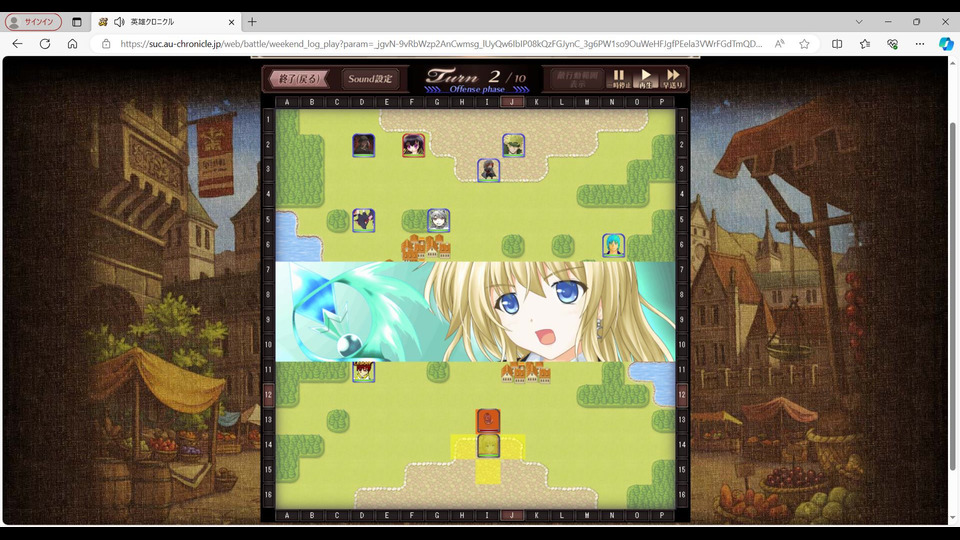Start playback with the 再生 play button
The image size is (960, 540).
646,78
